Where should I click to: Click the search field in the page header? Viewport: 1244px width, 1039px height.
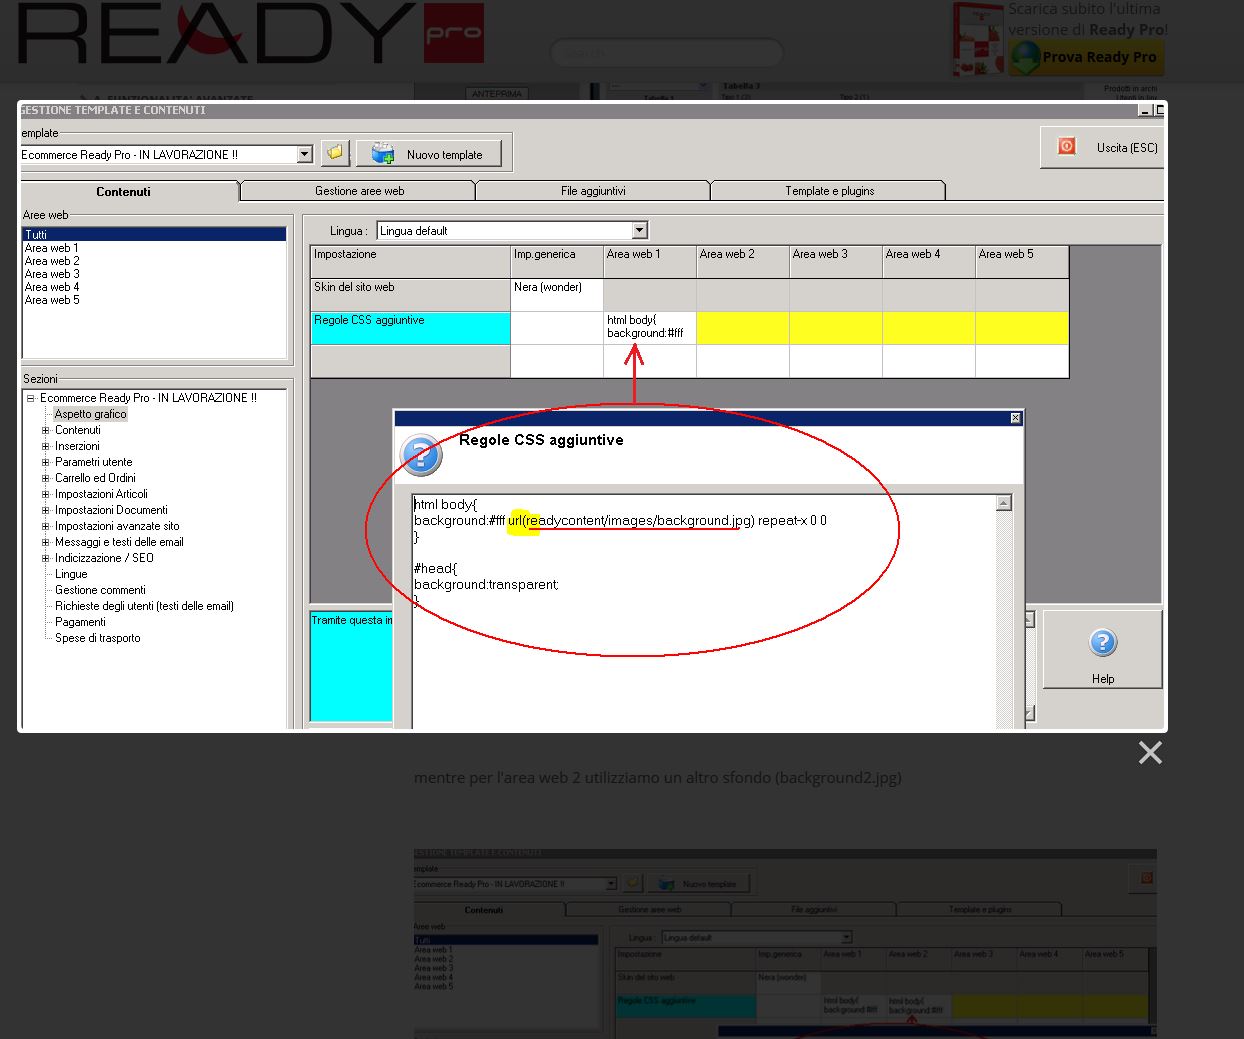667,52
